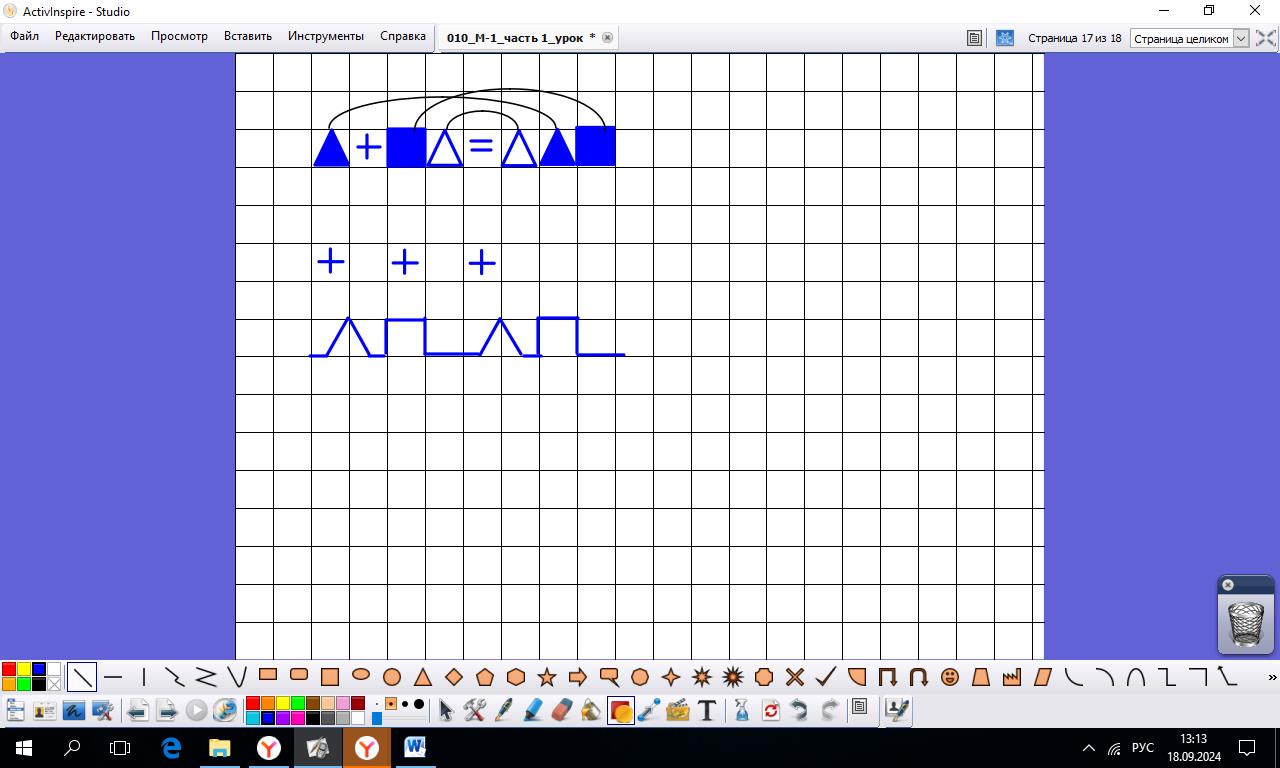Select the vertical line shape
Screen dimensions: 1280x768
coord(144,677)
